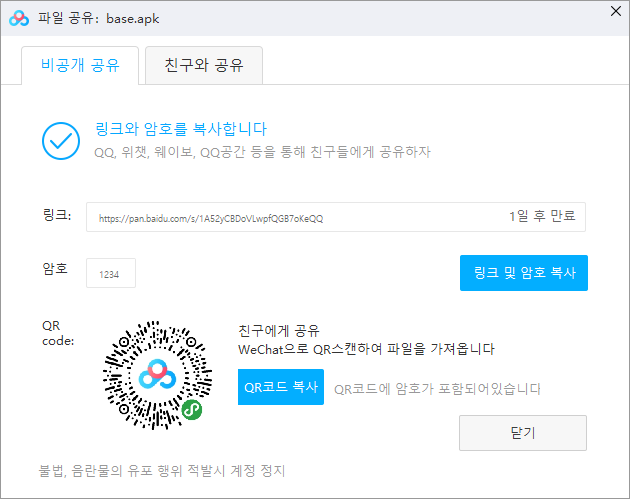
Task: Click the 1일 후 만료 expiry text
Action: [542, 216]
